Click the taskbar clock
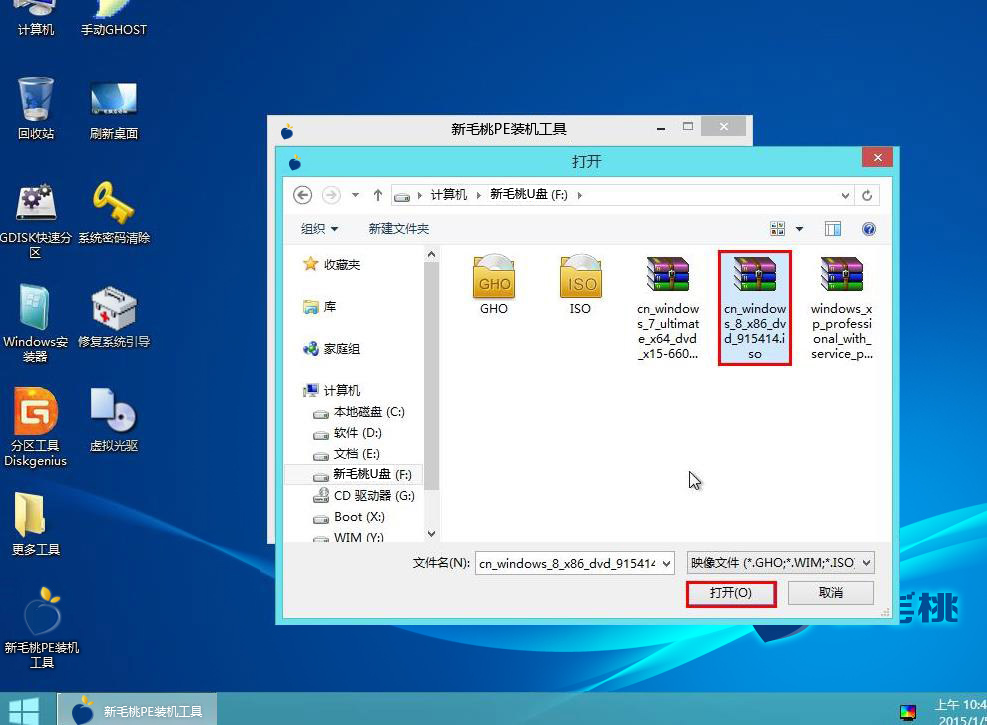The height and width of the screenshot is (725, 987). point(959,712)
